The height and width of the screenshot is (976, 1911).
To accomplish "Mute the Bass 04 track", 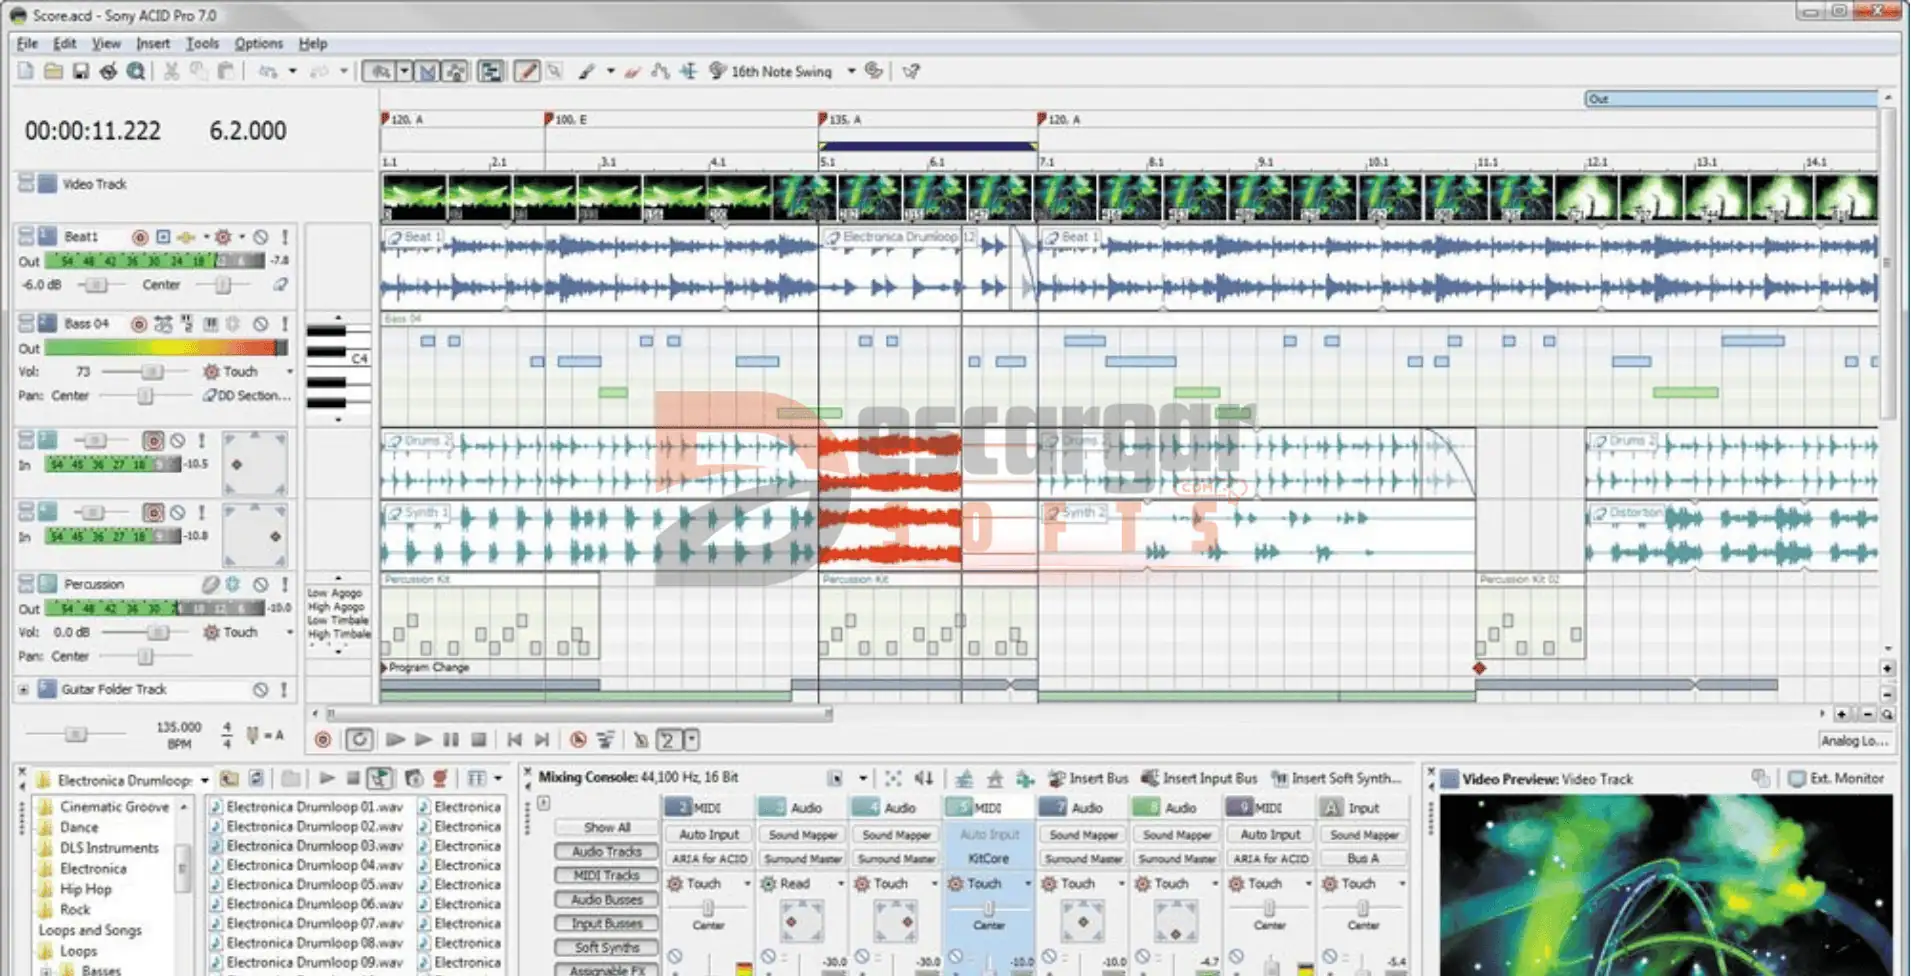I will [x=261, y=324].
